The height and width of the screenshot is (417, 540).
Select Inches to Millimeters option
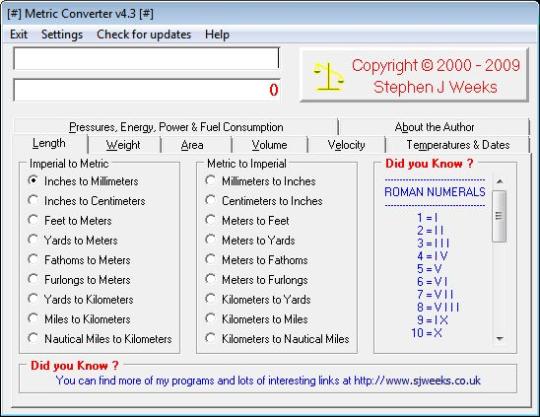83,181
